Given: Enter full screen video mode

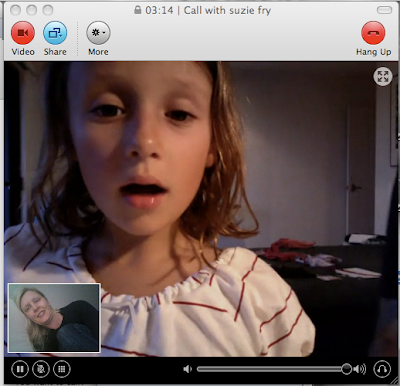Looking at the screenshot, I should pos(383,77).
